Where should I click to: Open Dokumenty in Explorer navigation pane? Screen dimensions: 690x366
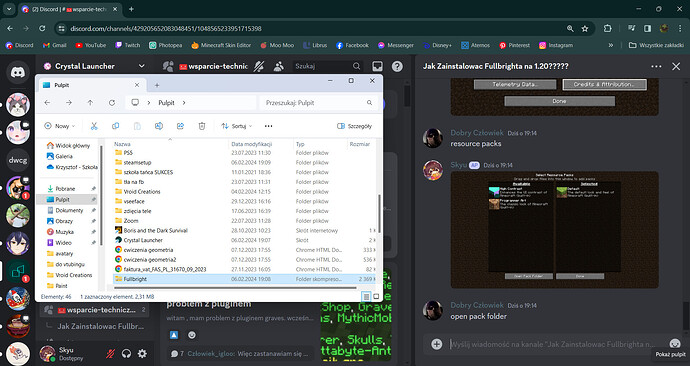coord(70,210)
